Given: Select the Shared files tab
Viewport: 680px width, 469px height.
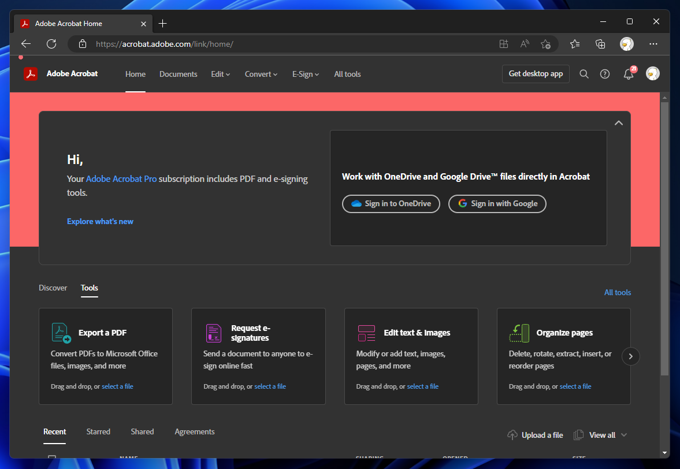Looking at the screenshot, I should tap(142, 432).
